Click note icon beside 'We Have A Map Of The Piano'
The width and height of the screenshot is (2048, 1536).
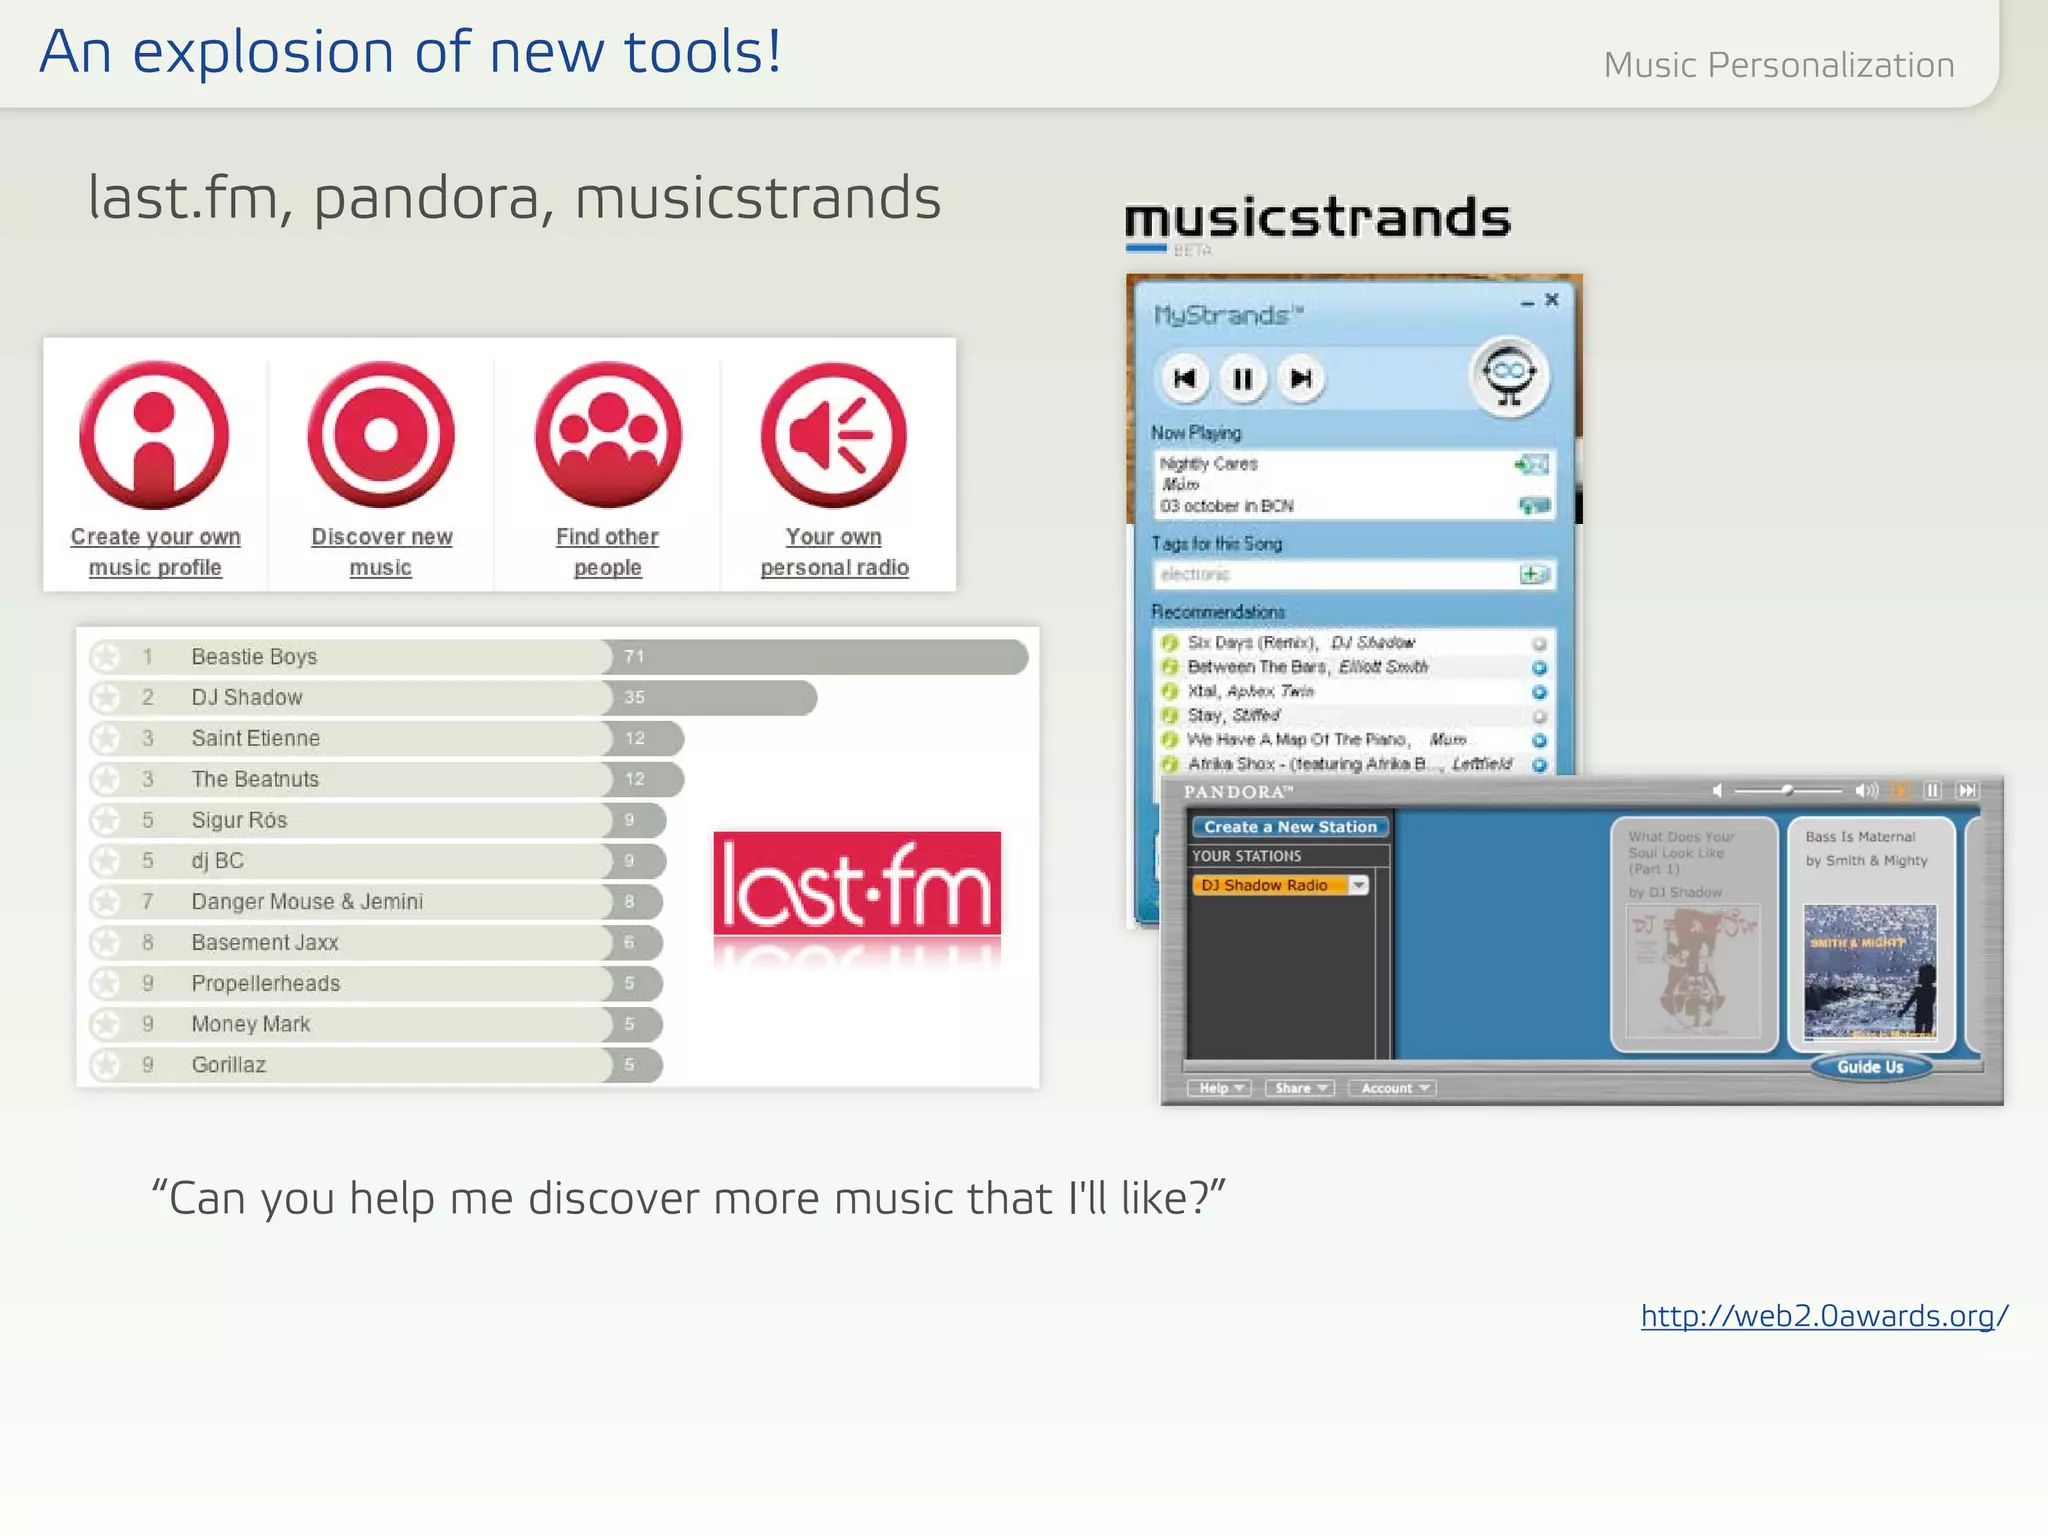click(1169, 740)
